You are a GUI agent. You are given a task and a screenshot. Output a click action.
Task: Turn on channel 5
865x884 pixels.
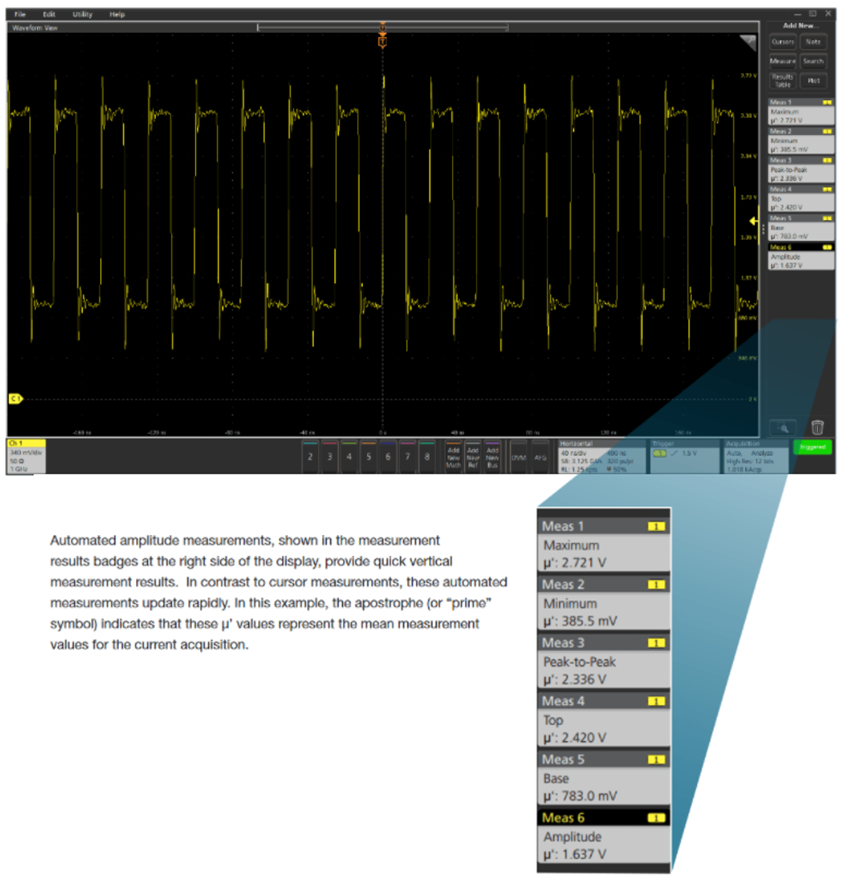(368, 456)
